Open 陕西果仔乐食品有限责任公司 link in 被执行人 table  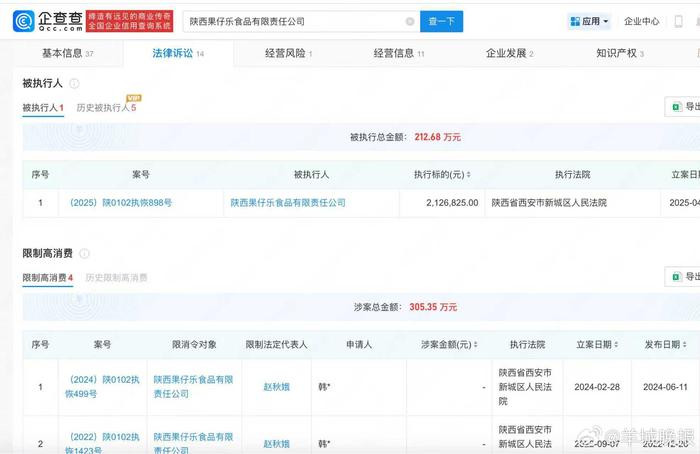[288, 203]
